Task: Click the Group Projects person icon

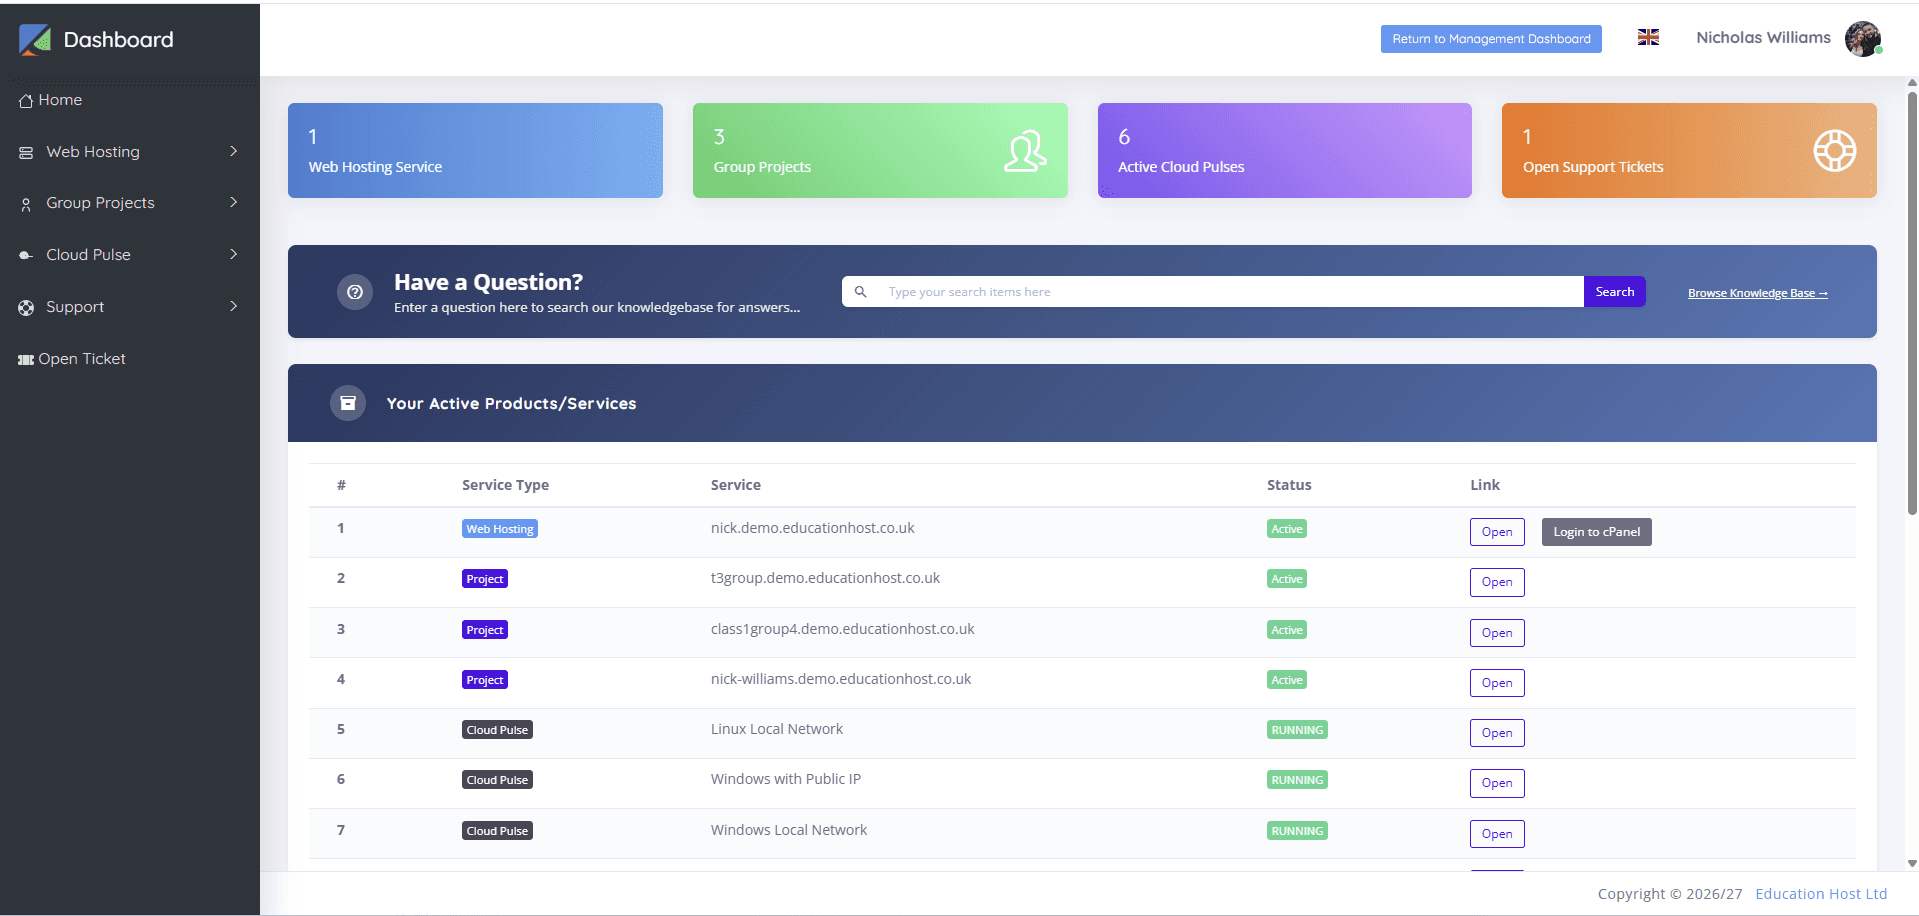Action: 26,204
